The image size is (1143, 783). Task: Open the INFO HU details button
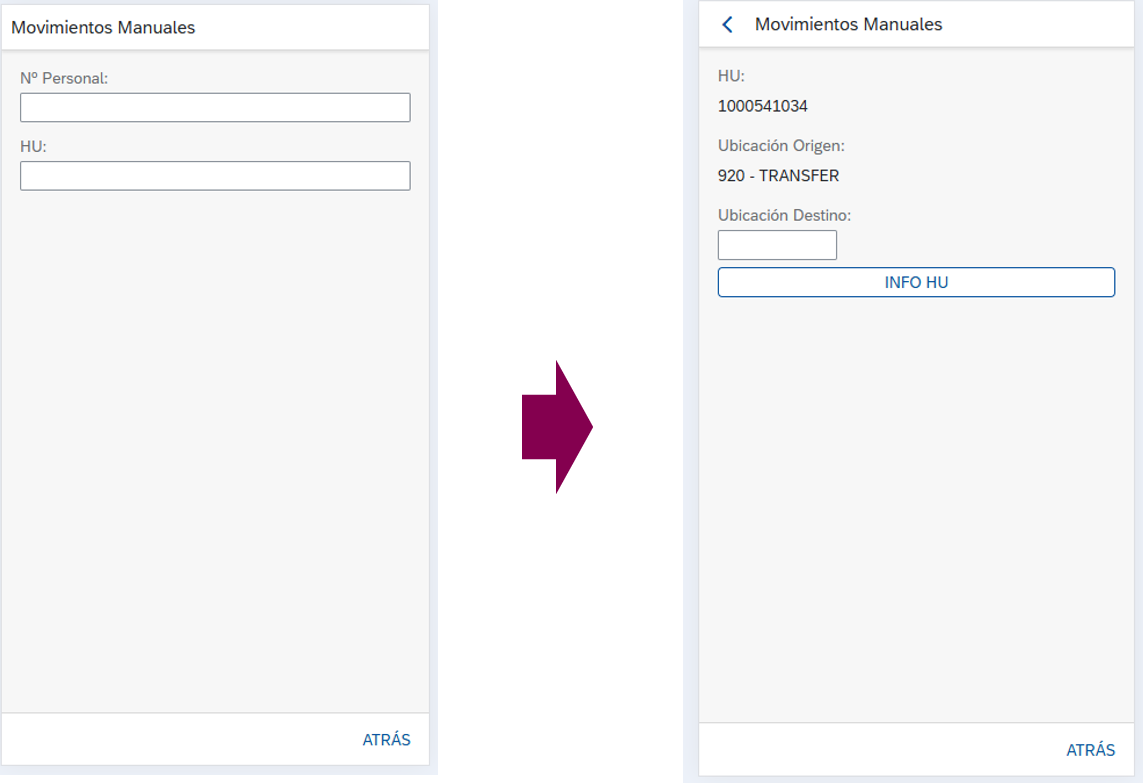(x=916, y=282)
